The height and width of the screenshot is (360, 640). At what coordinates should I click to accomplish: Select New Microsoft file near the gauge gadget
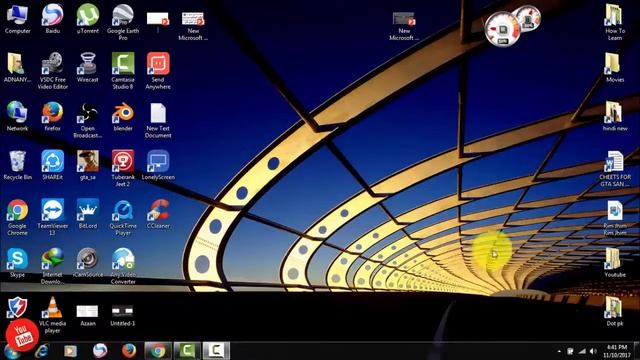coord(404,25)
